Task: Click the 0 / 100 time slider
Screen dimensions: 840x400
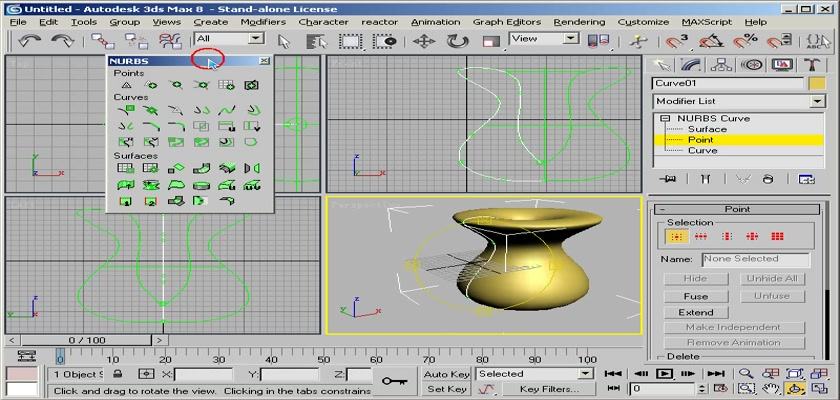Action: pos(87,340)
